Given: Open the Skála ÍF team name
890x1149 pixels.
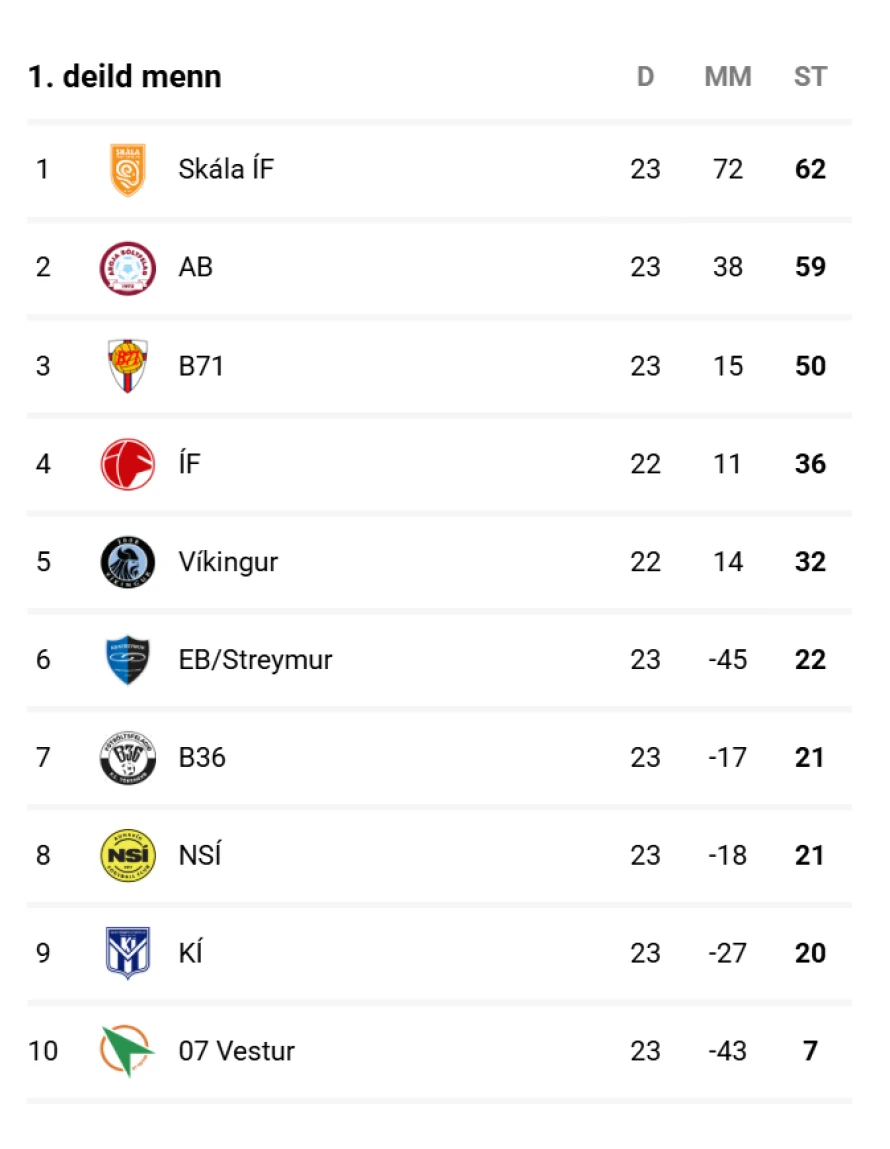Looking at the screenshot, I should (x=226, y=169).
